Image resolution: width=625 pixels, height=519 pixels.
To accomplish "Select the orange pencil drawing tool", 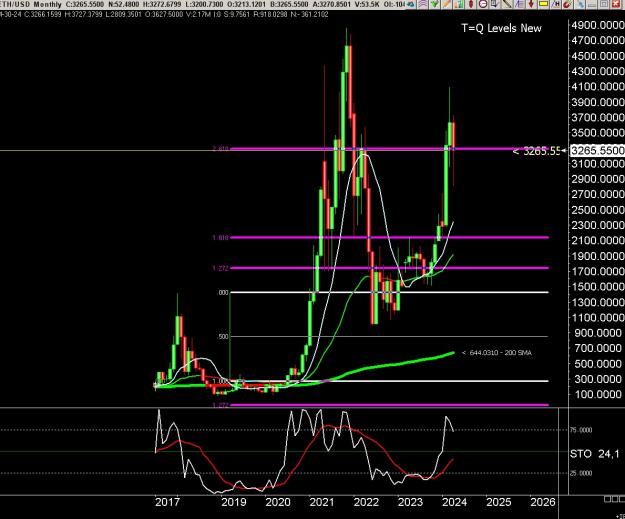I will click(x=446, y=4).
